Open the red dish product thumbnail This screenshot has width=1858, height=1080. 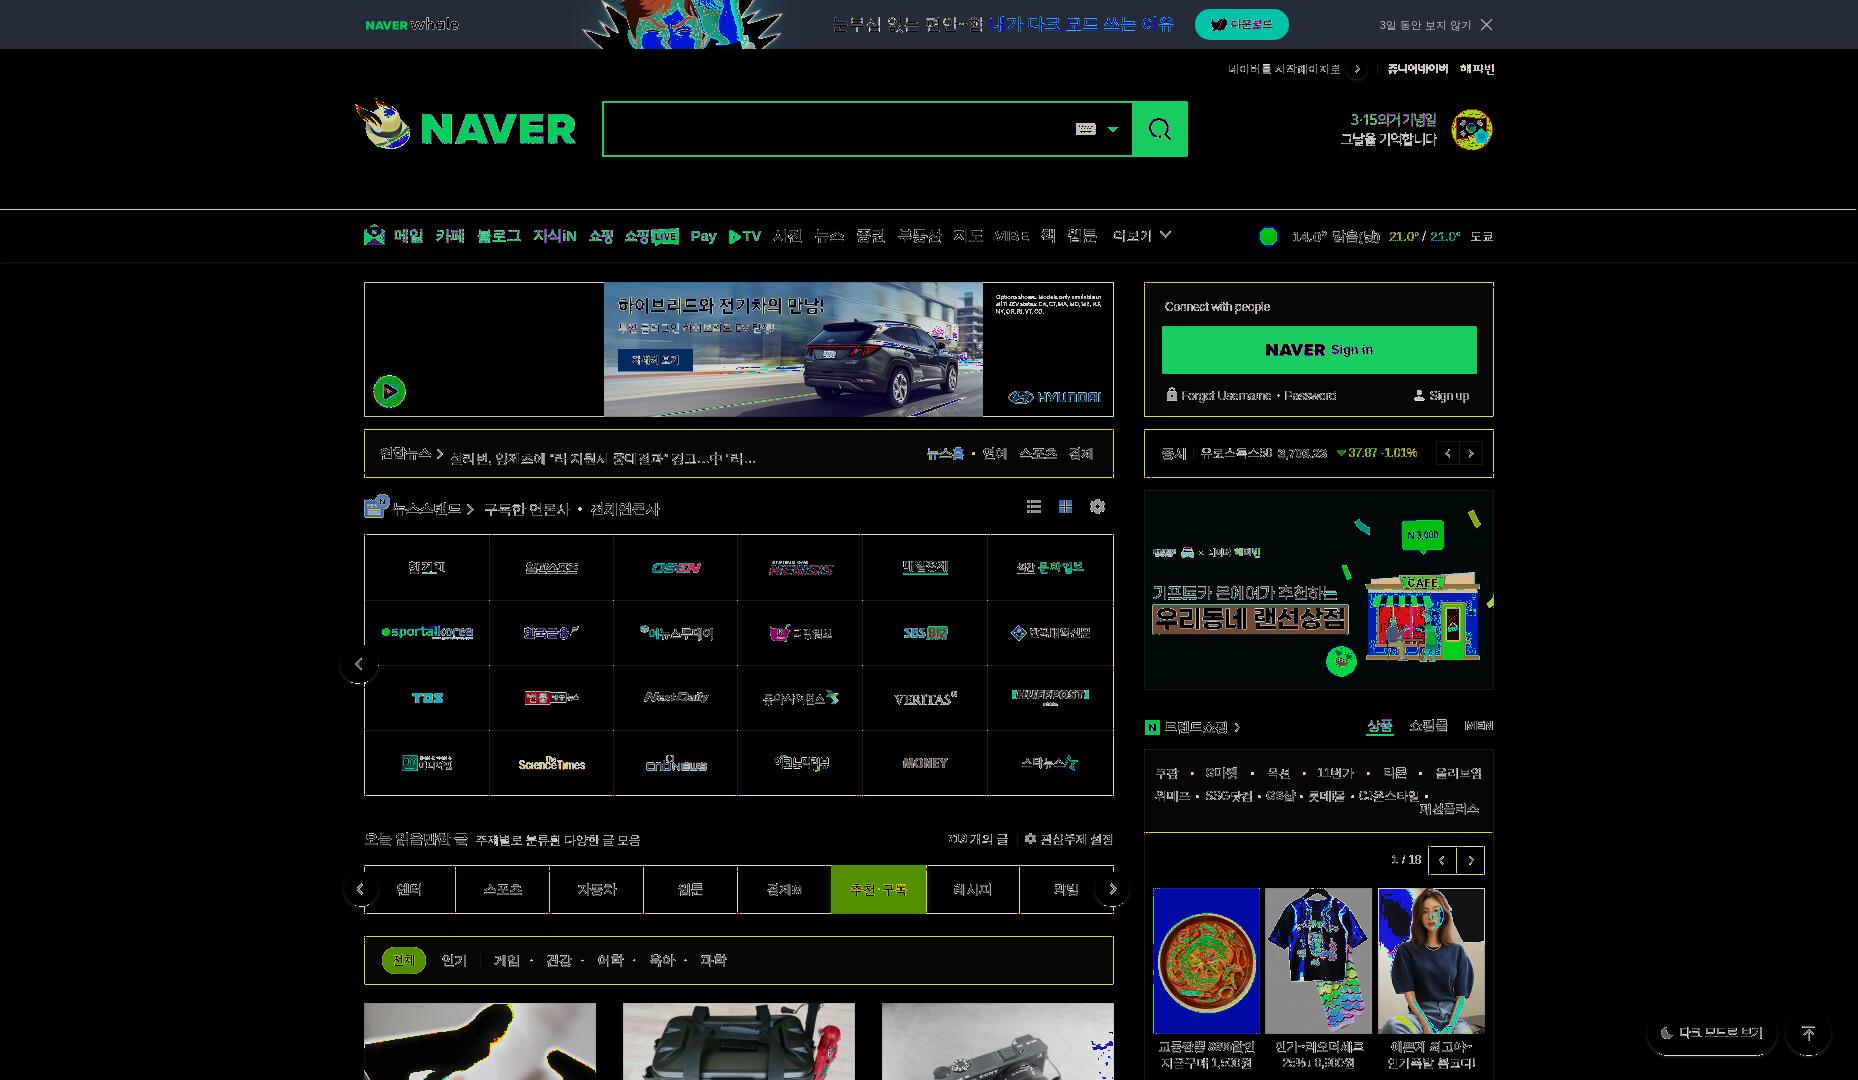pyautogui.click(x=1206, y=960)
